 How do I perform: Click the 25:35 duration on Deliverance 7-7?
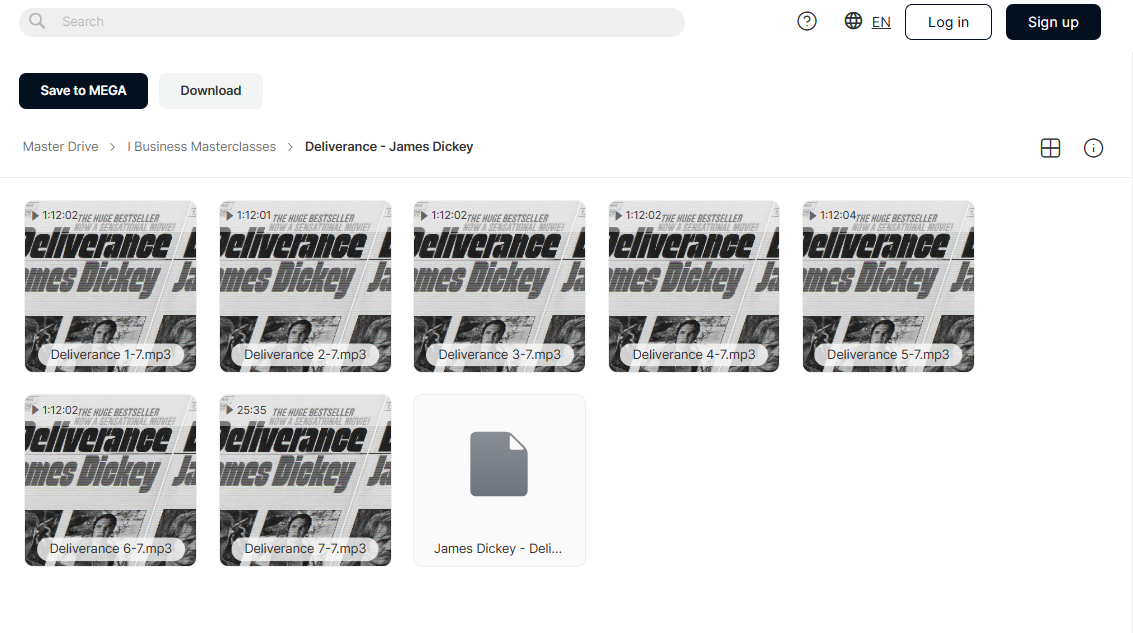(x=251, y=410)
